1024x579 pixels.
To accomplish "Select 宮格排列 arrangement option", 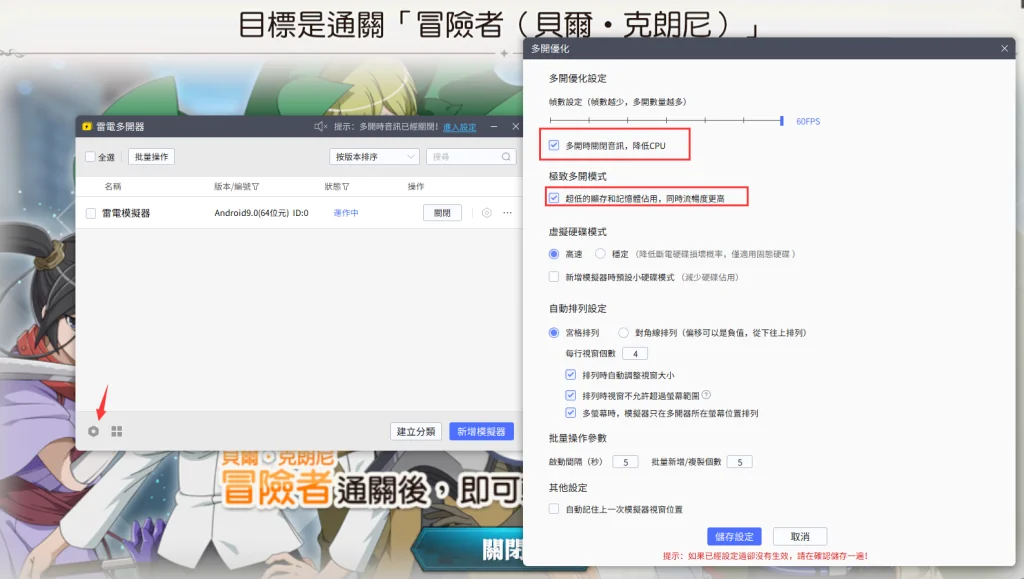I will (x=554, y=333).
